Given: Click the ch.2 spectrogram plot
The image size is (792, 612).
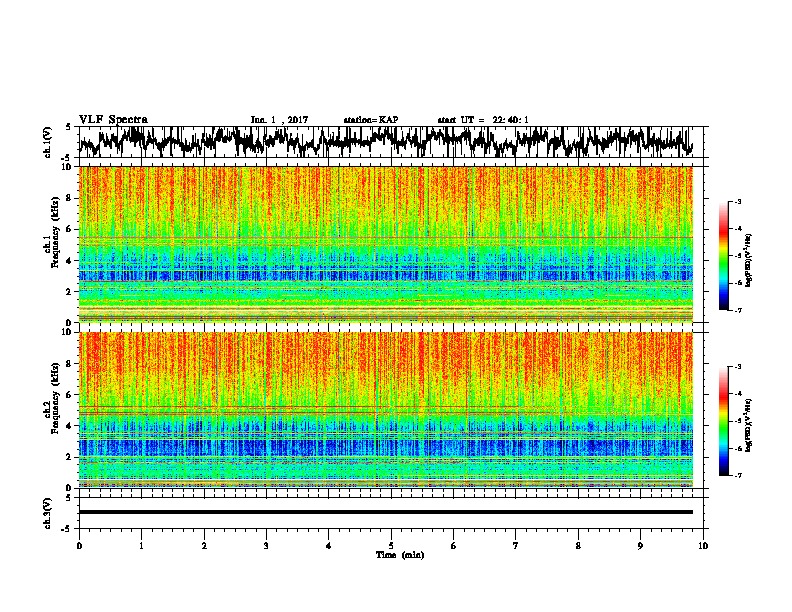Looking at the screenshot, I should click(386, 410).
